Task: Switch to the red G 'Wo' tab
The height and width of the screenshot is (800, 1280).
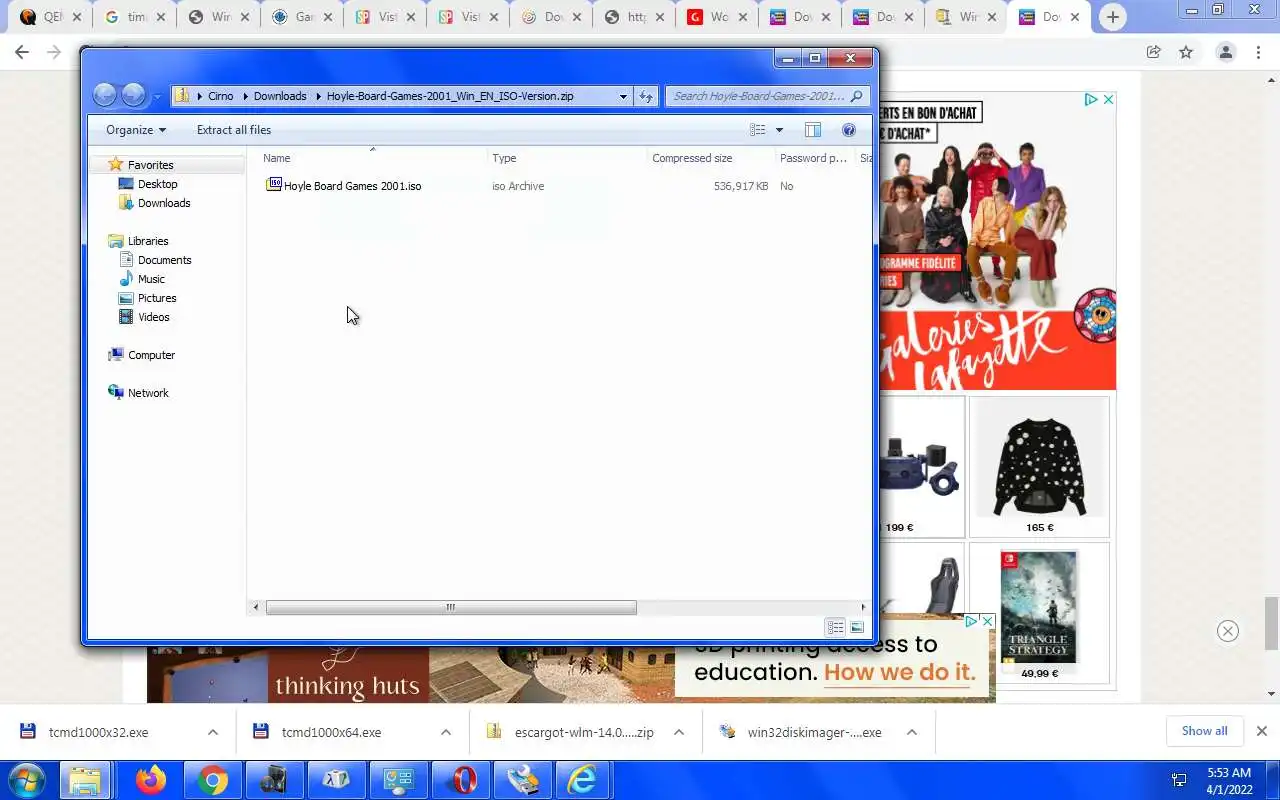Action: pyautogui.click(x=716, y=17)
